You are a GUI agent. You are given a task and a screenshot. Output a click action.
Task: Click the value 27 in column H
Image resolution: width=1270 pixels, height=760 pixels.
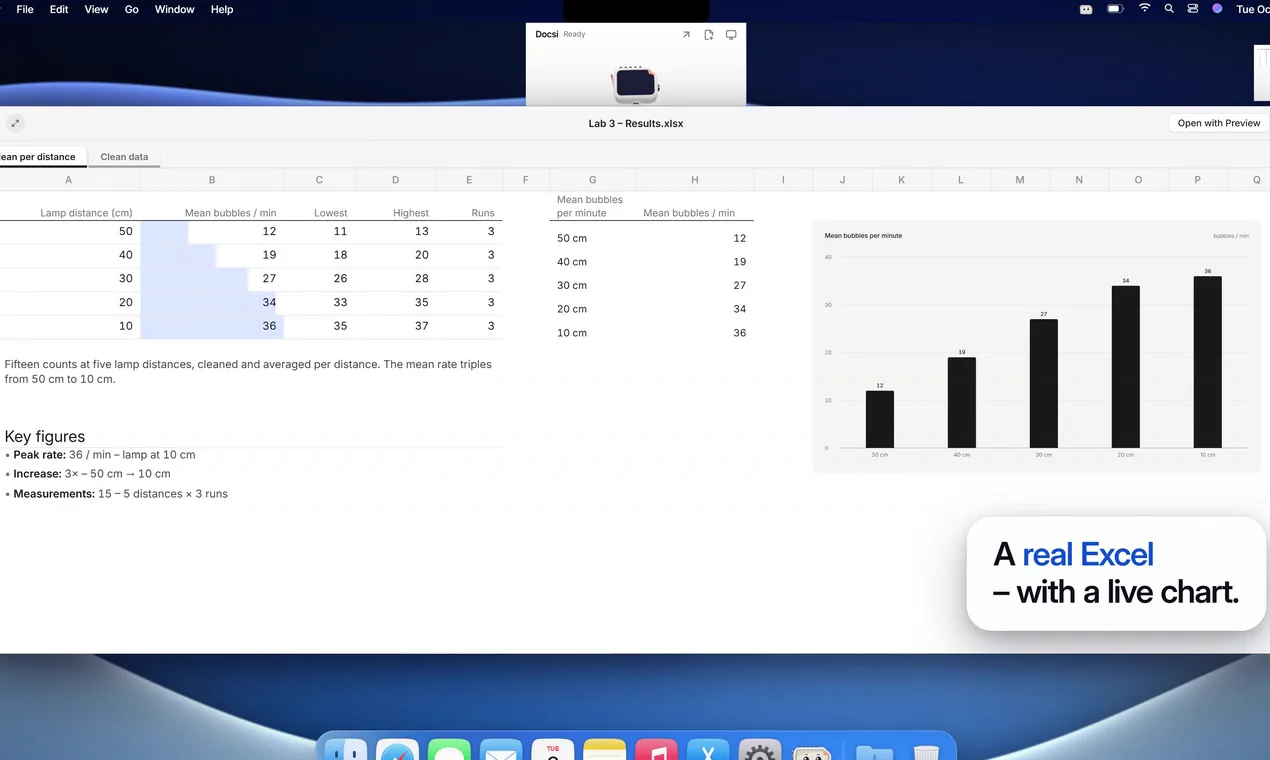pyautogui.click(x=739, y=285)
